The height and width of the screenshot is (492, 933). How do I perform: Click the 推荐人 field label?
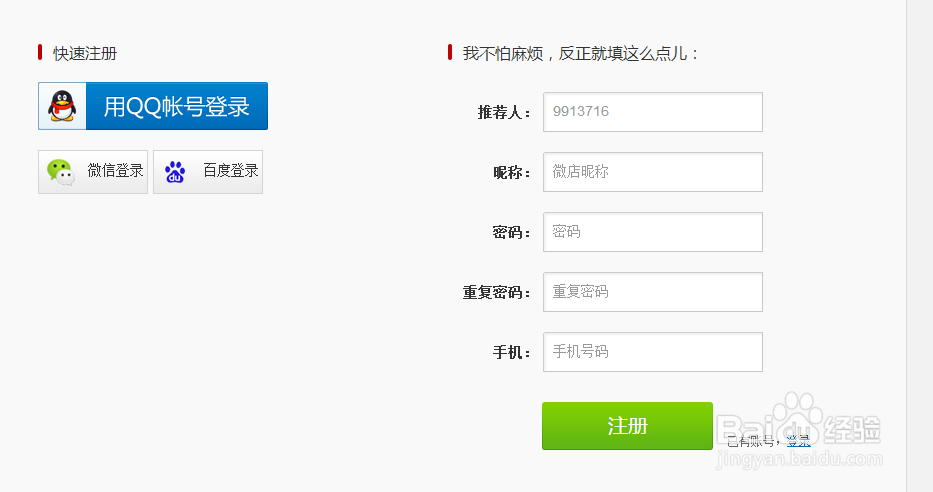[x=505, y=113]
